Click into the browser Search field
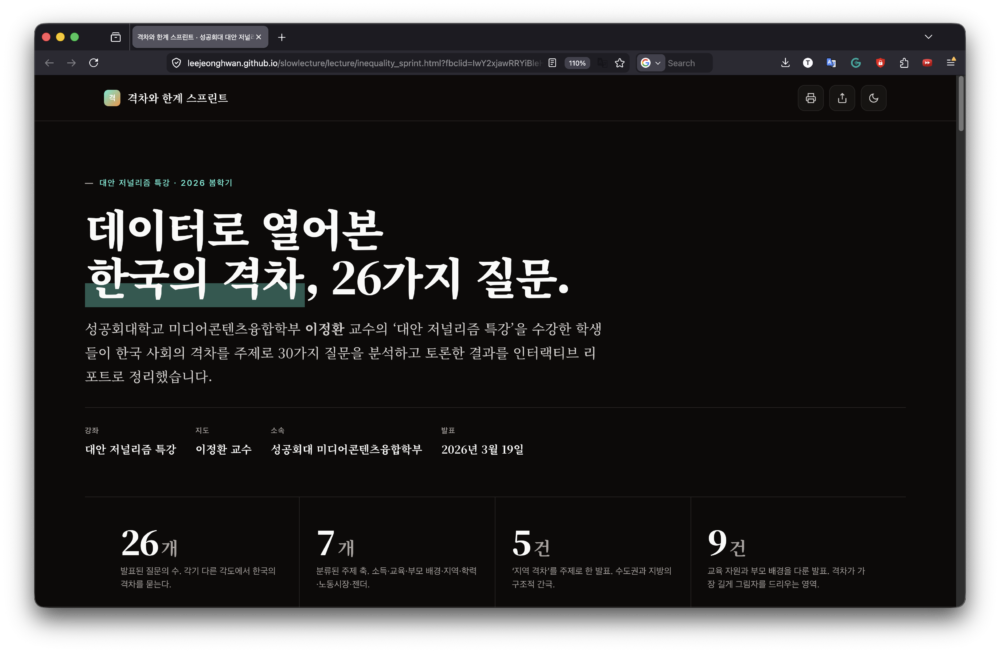Viewport: 1000px width, 653px height. tap(688, 63)
